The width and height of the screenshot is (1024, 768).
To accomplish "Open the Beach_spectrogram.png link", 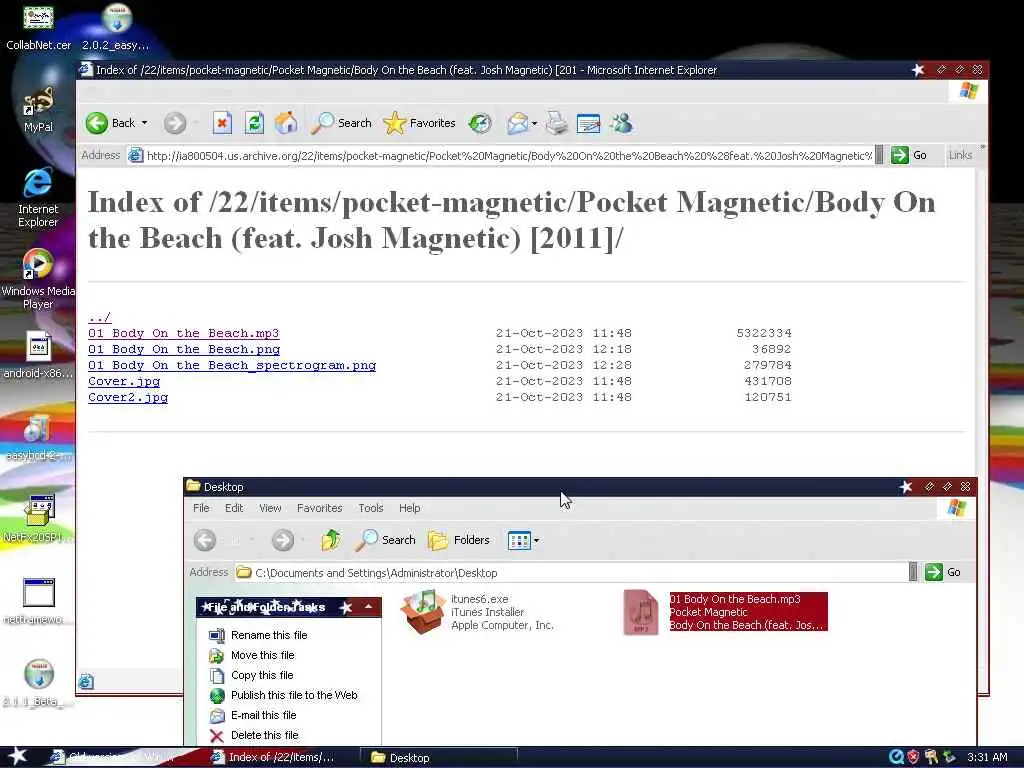I will pos(232,365).
